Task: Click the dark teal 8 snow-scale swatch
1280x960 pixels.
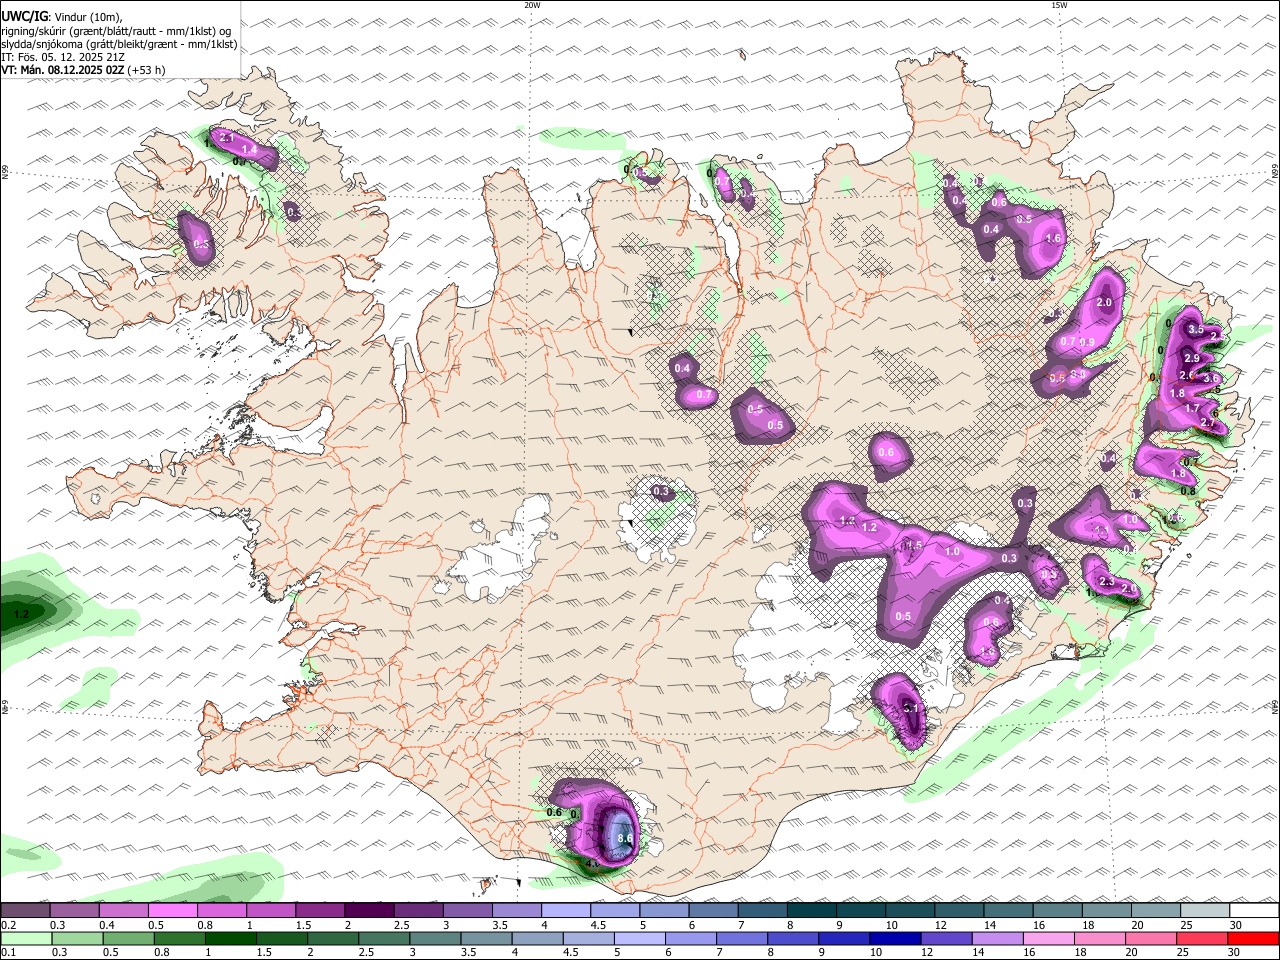Action: pos(812,911)
